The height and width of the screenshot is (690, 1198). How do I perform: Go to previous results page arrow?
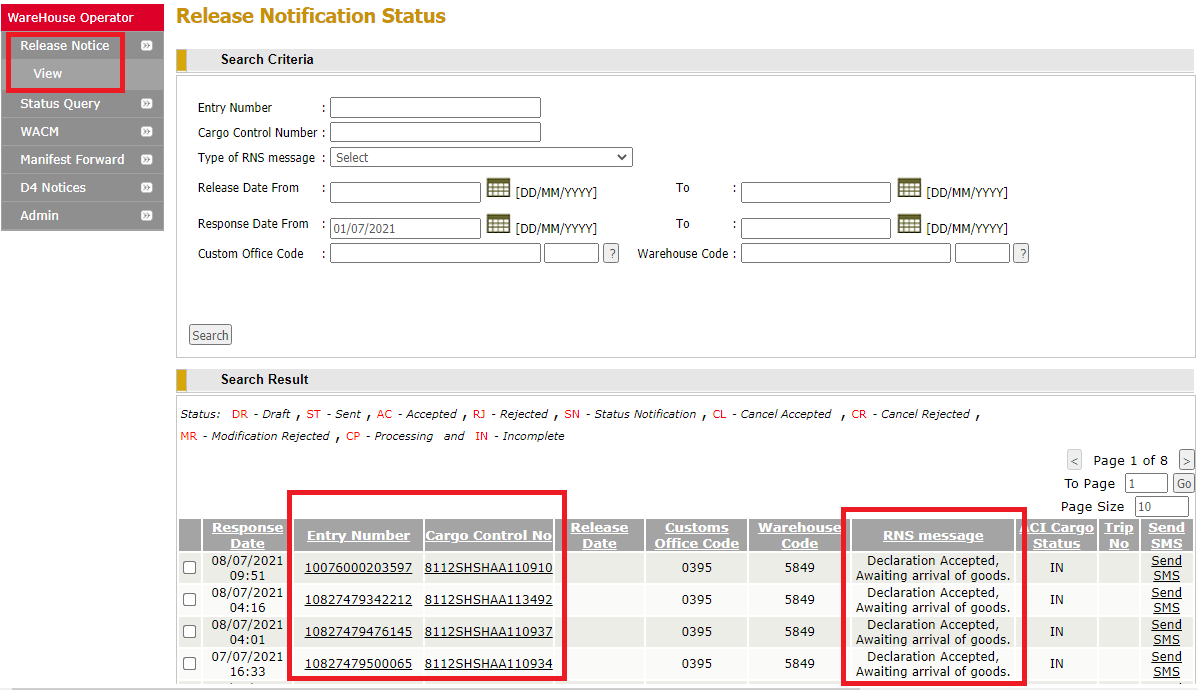(1075, 460)
